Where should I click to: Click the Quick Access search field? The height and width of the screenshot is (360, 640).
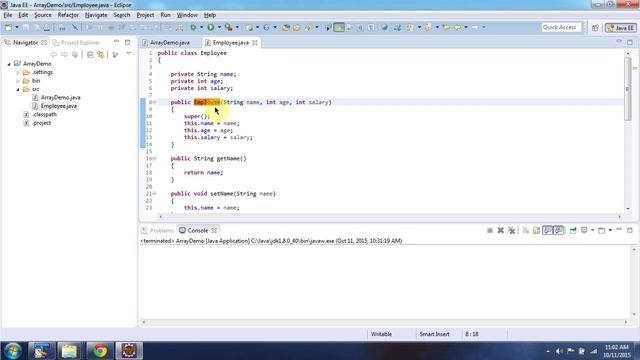pyautogui.click(x=561, y=27)
